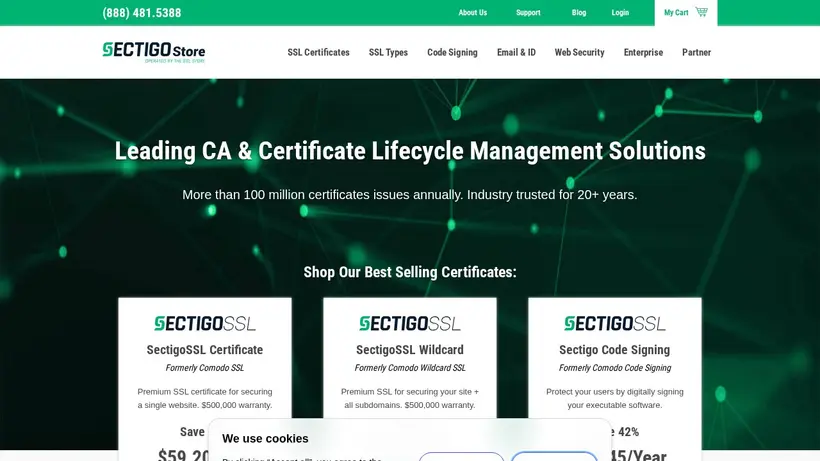Image resolution: width=820 pixels, height=461 pixels.
Task: Select the Enterprise menu item
Action: tap(643, 52)
